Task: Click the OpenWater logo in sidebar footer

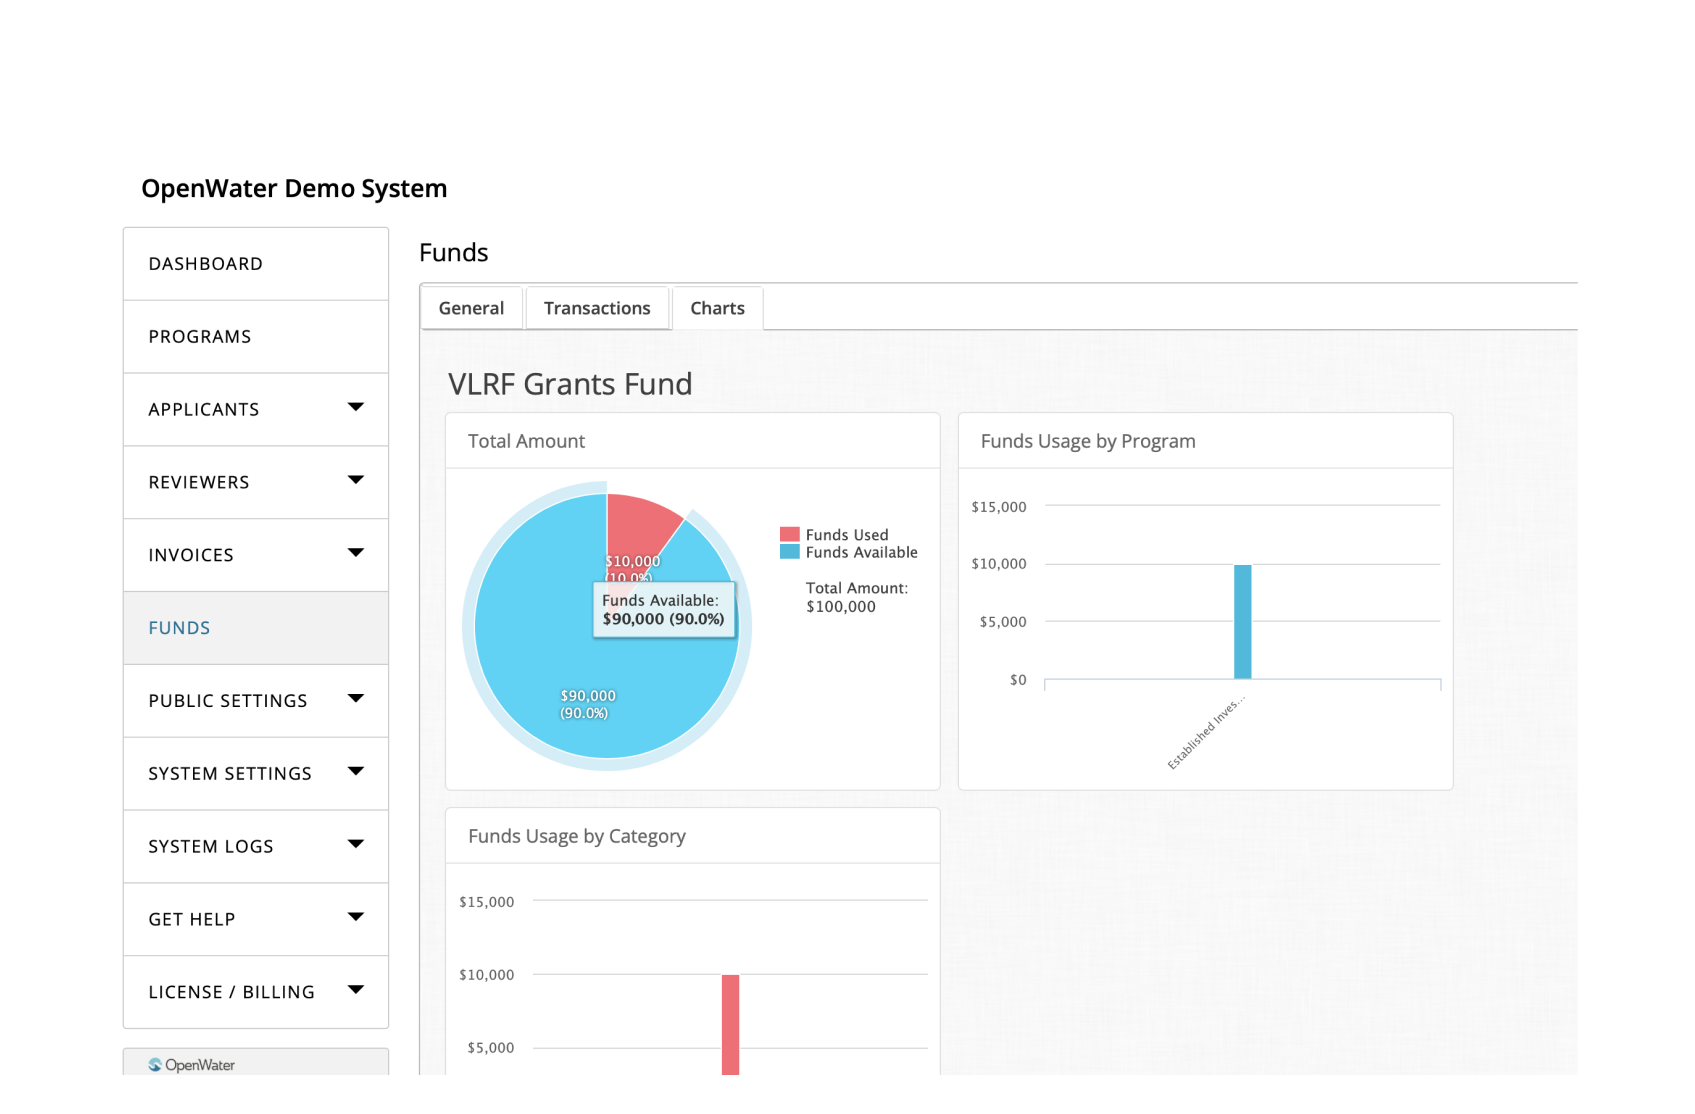Action: [x=192, y=1065]
